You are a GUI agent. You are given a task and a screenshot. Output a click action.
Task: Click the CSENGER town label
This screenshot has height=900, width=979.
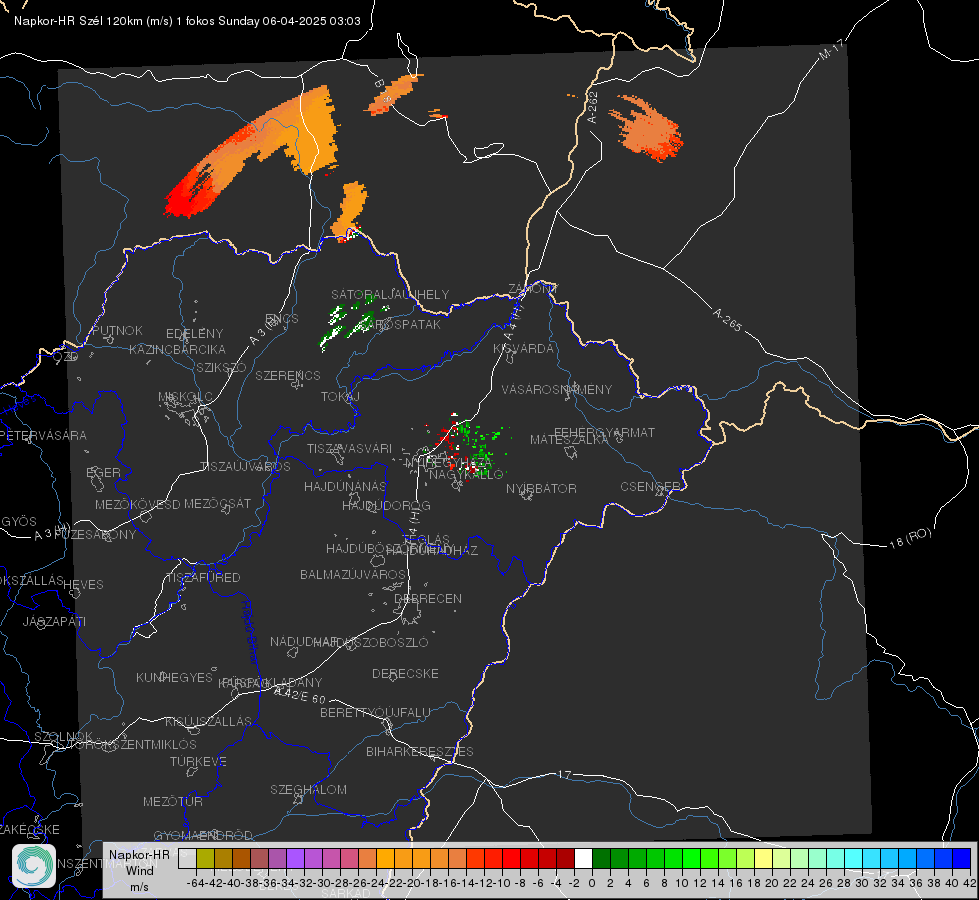click(651, 487)
